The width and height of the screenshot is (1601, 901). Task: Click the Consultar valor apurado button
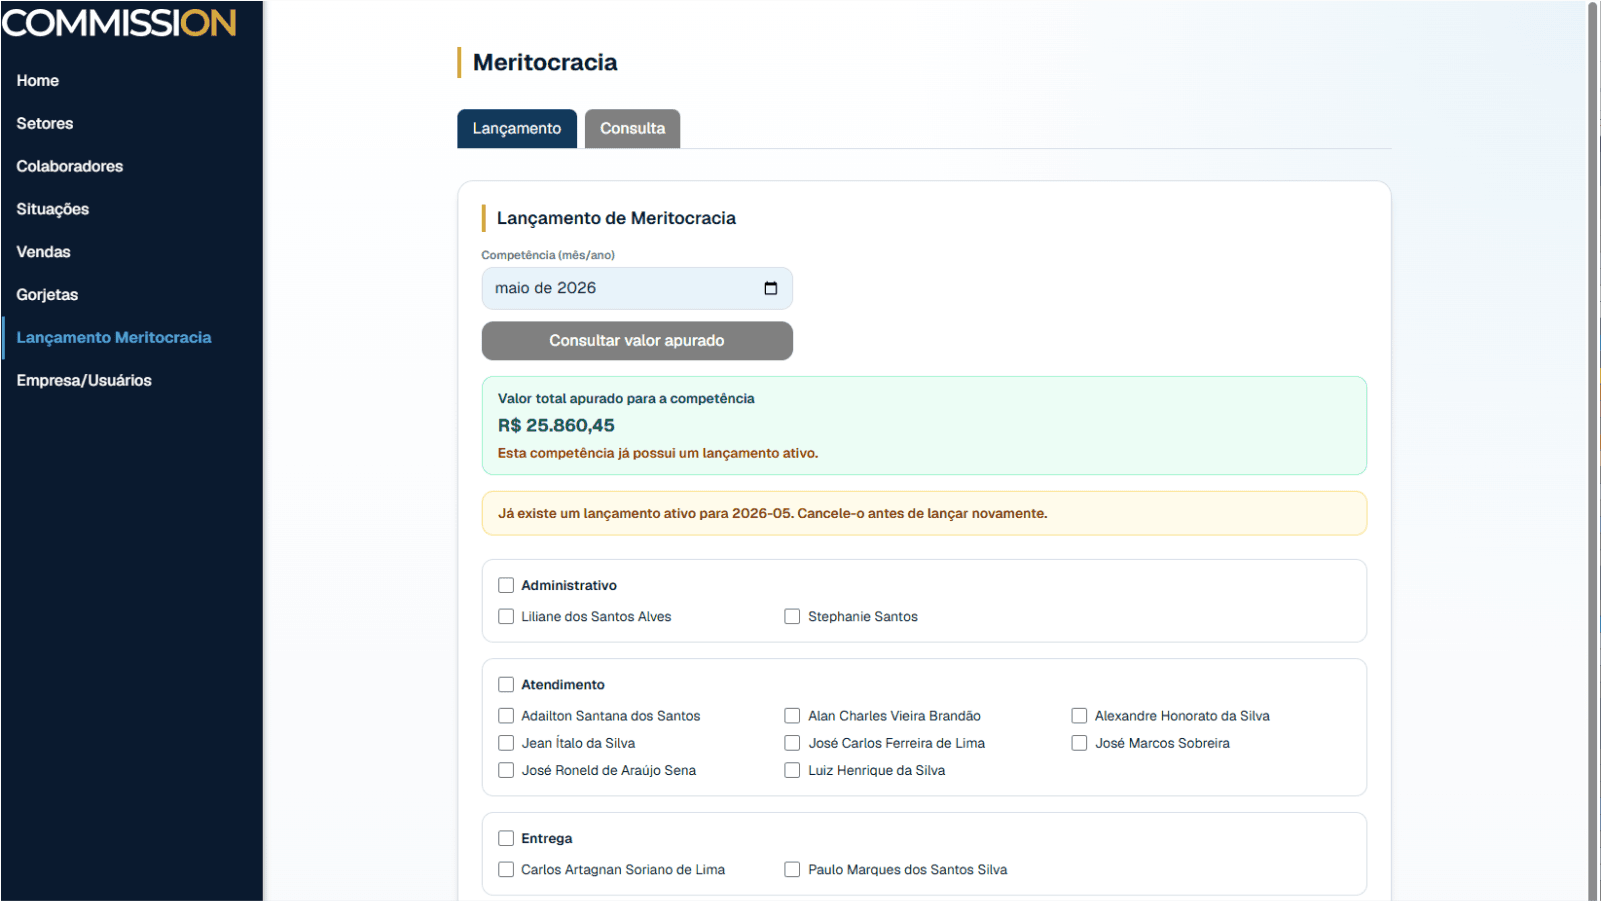point(637,341)
